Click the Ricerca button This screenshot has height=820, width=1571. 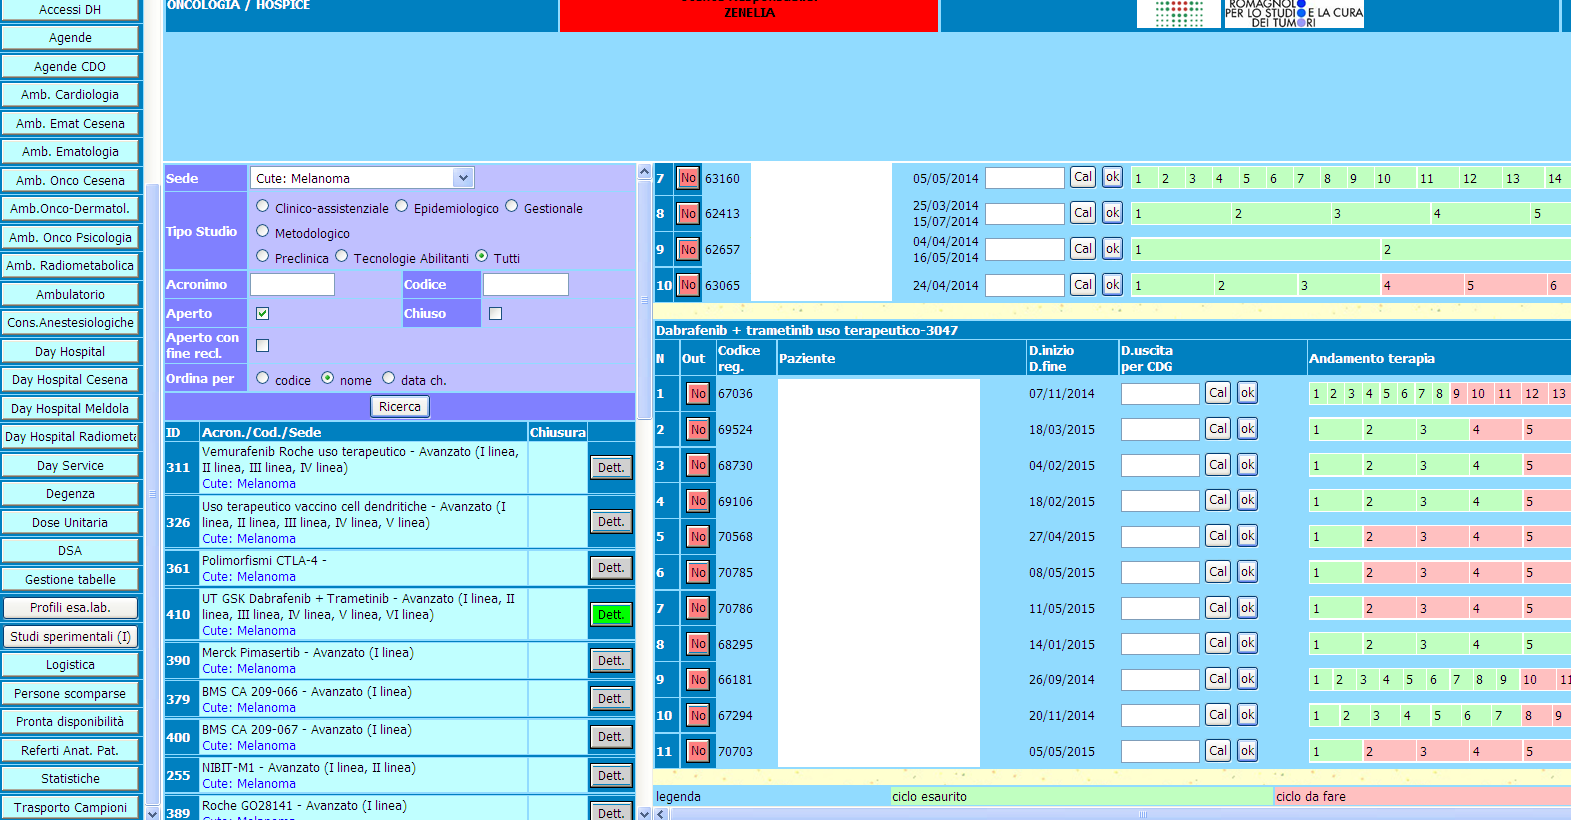click(x=400, y=406)
